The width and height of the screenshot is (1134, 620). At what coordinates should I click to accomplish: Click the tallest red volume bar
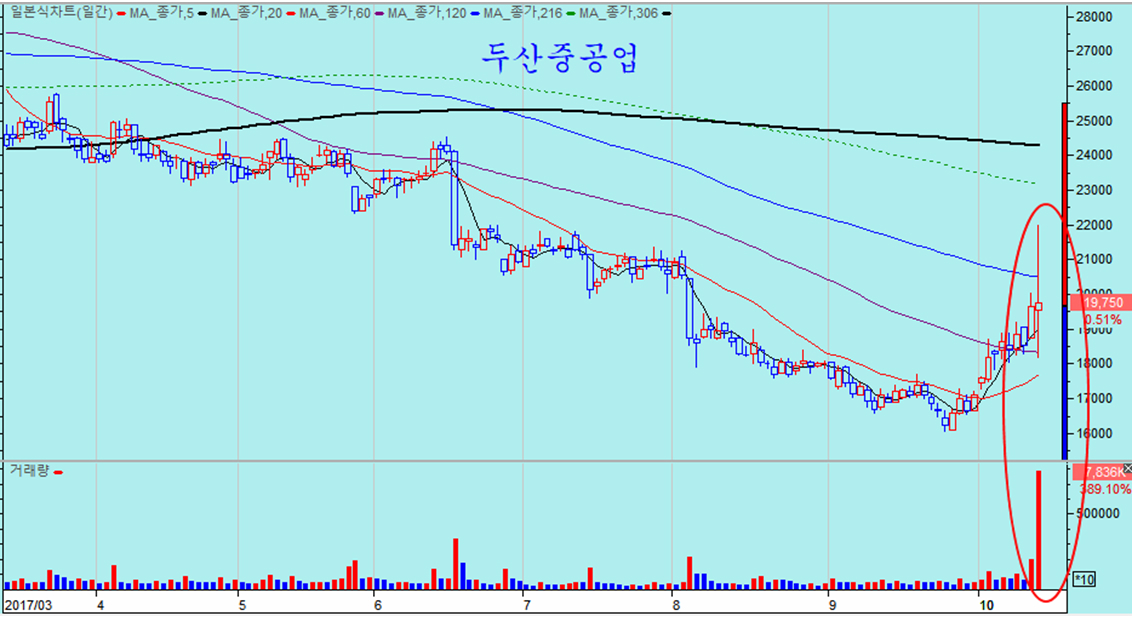[x=1039, y=529]
